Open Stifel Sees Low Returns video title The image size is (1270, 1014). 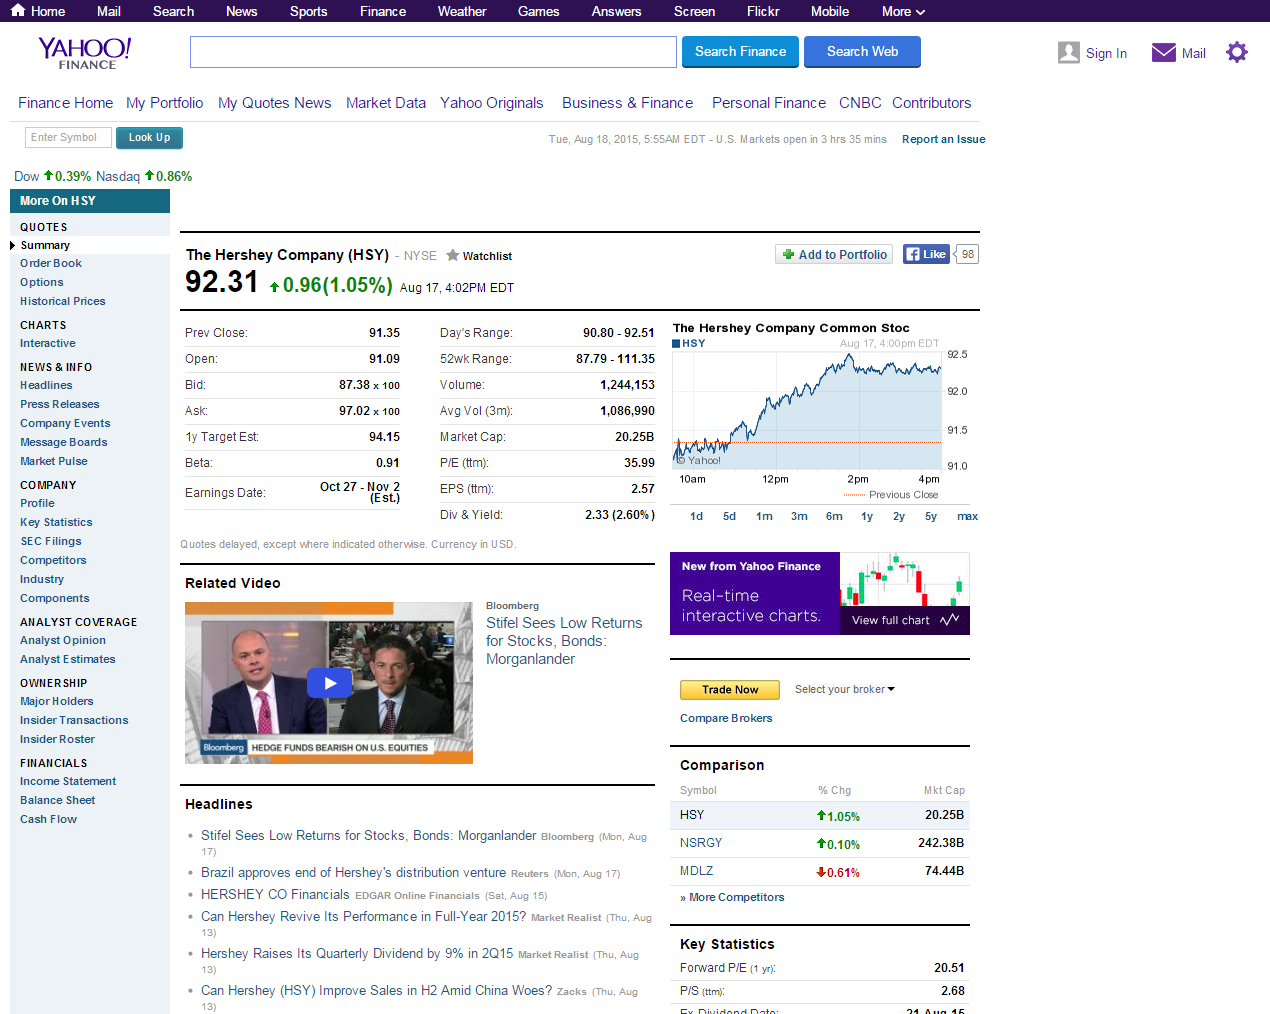pos(564,641)
